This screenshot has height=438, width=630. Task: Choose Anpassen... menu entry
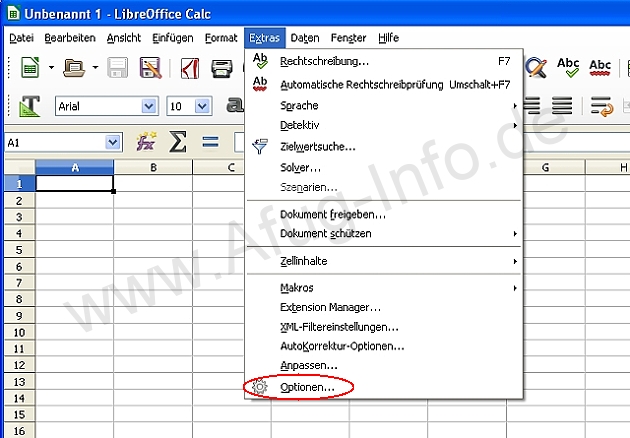point(384,365)
